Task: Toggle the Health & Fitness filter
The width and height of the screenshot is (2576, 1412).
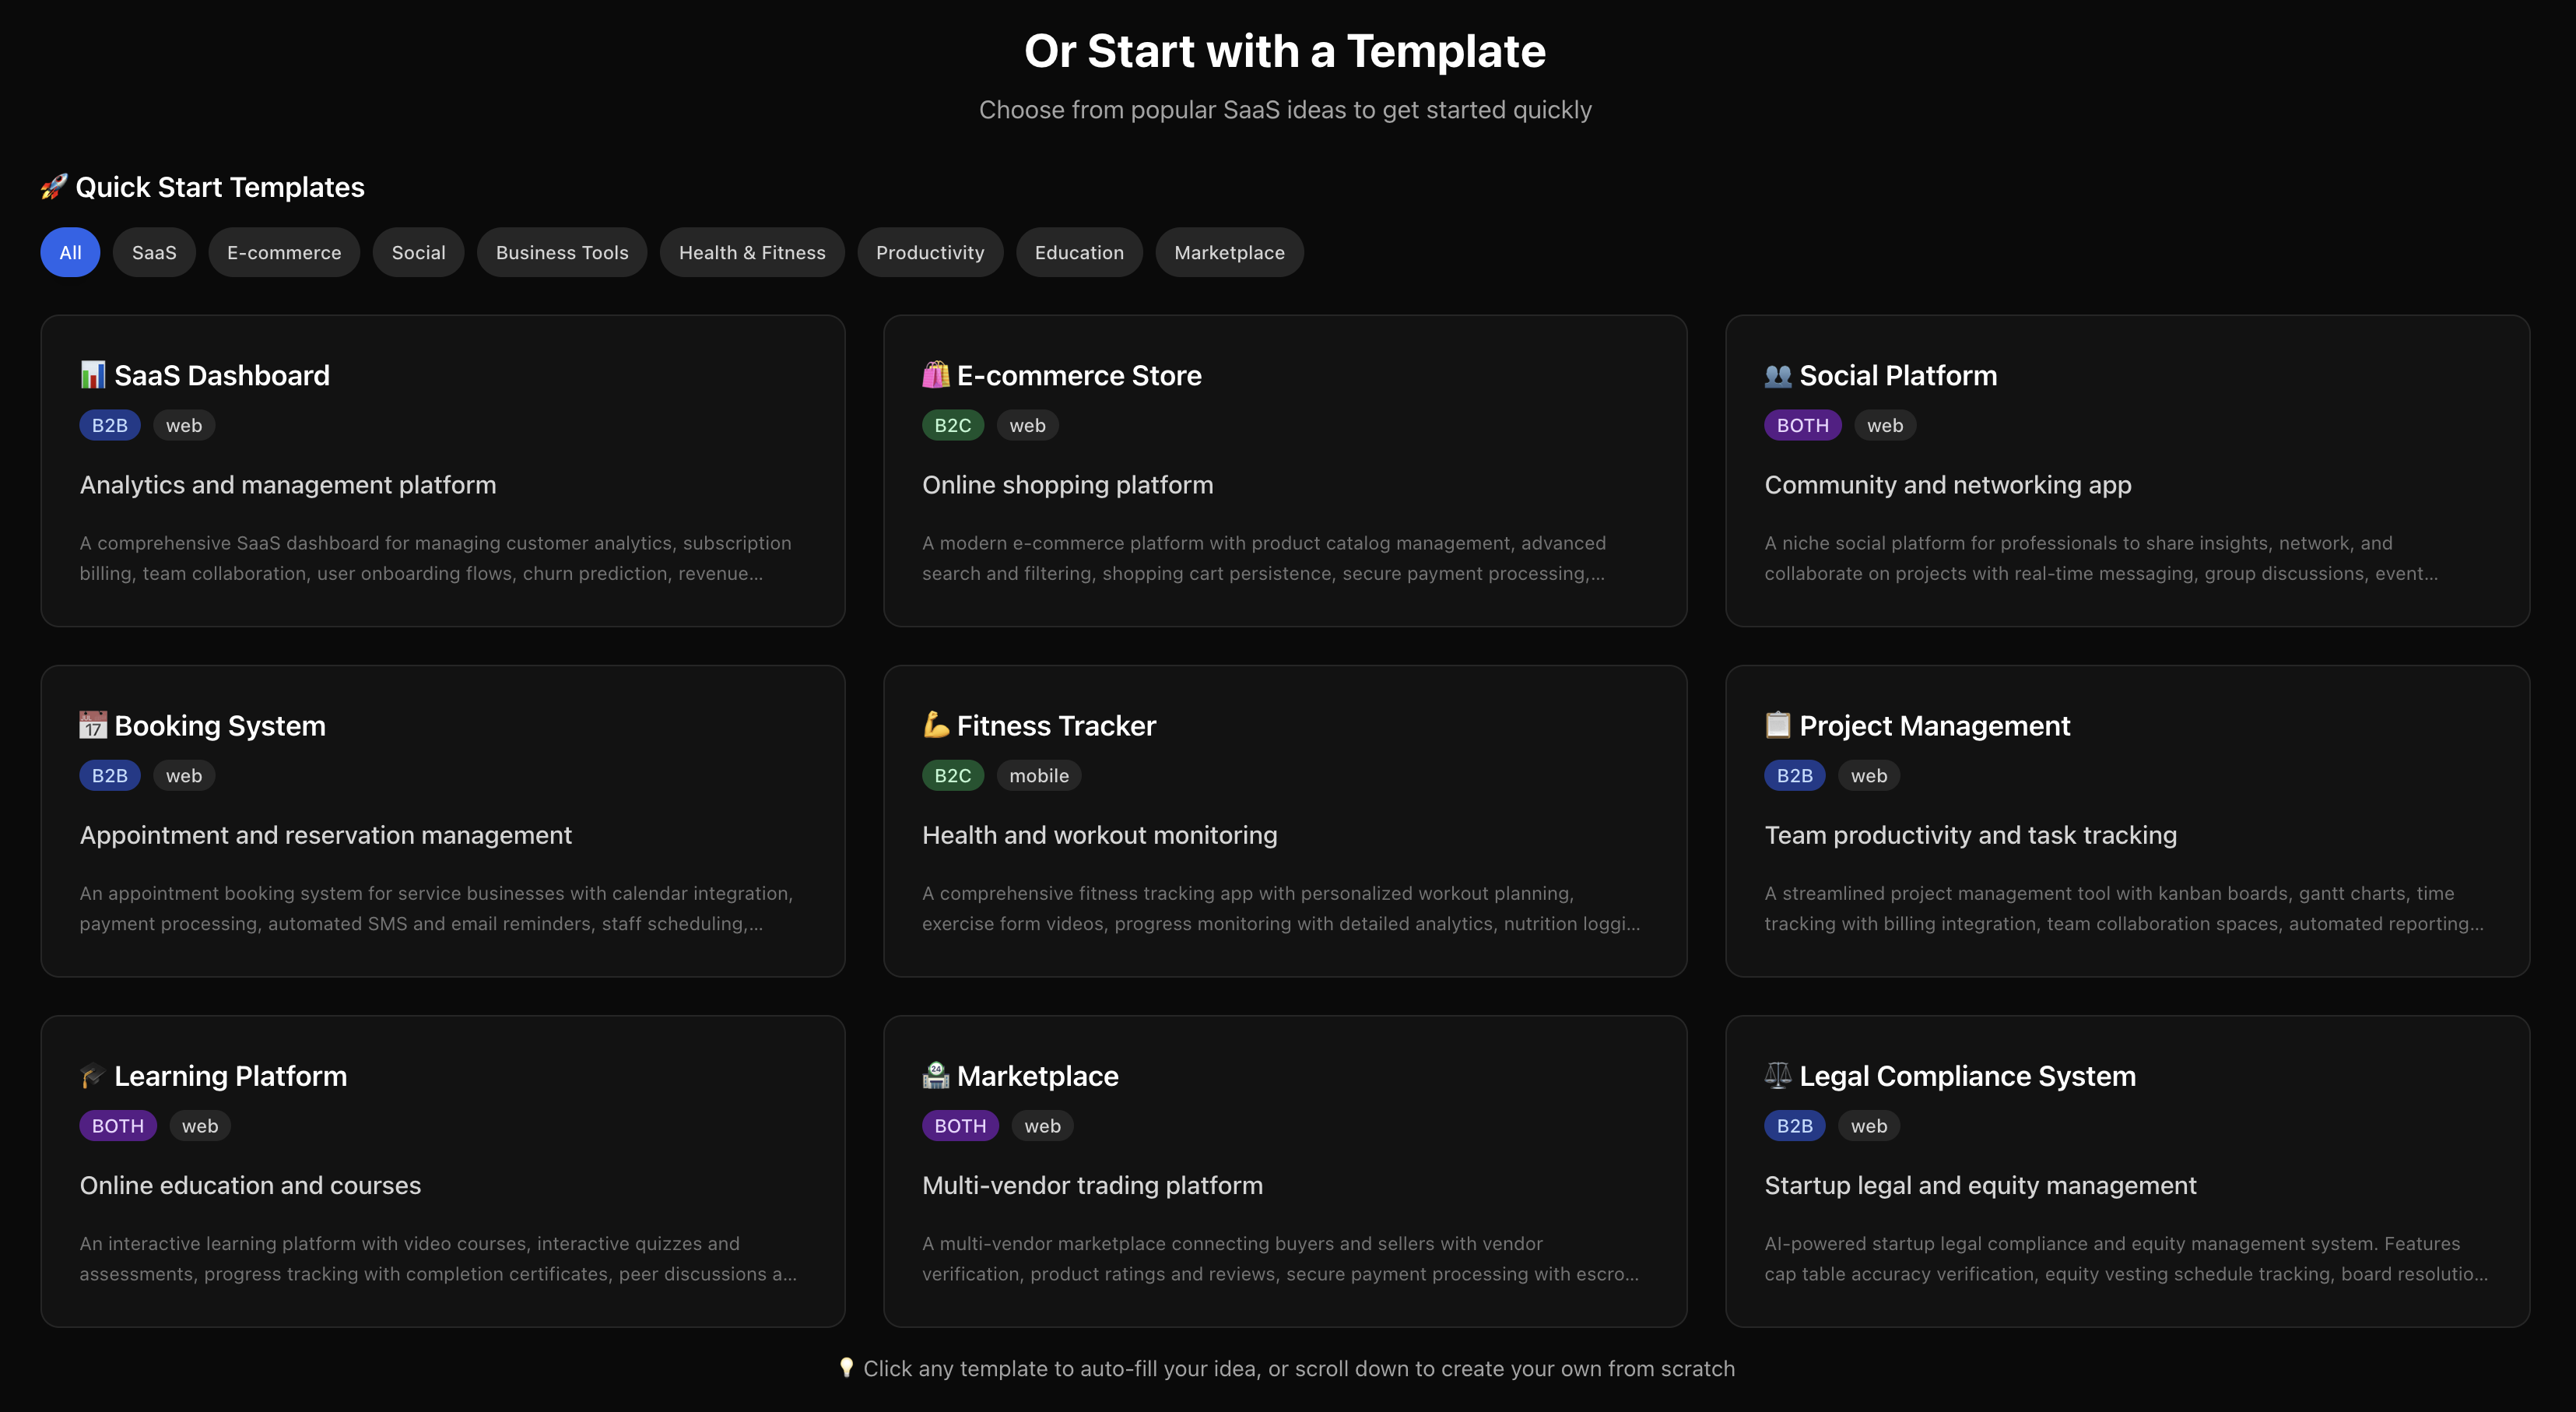Action: [752, 252]
